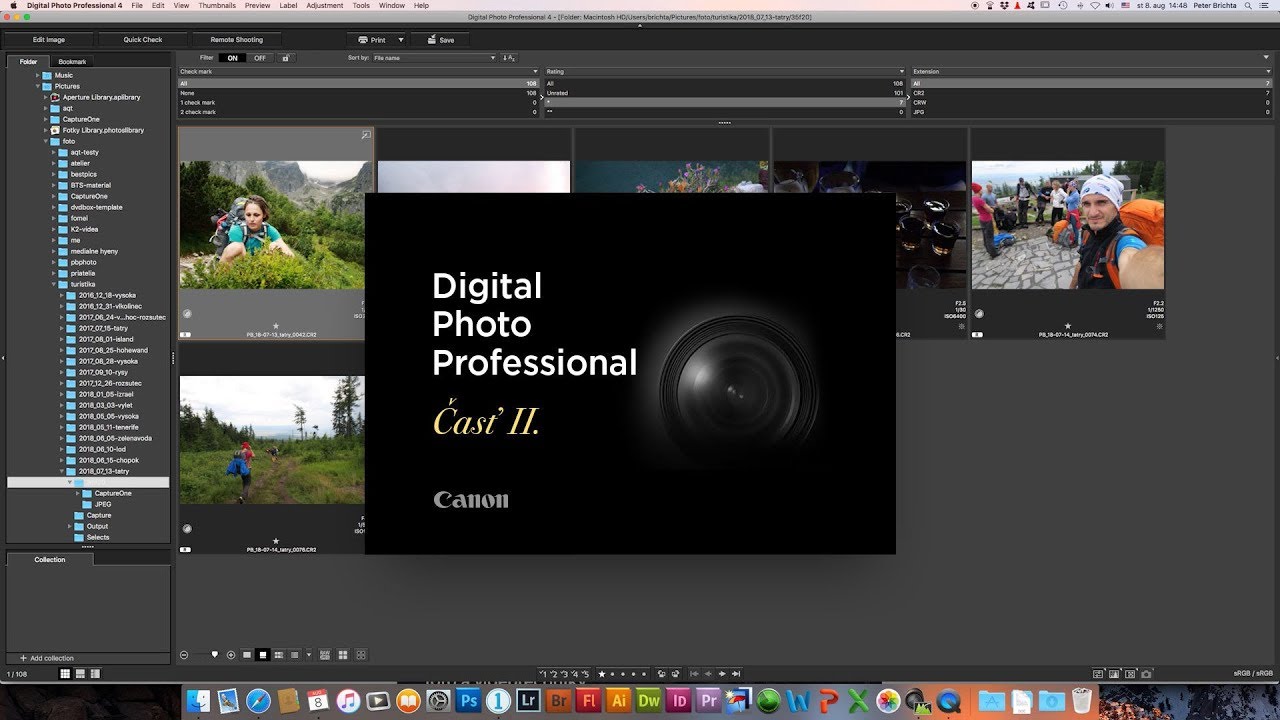Click rotate right icon in bottom toolbar

(676, 674)
